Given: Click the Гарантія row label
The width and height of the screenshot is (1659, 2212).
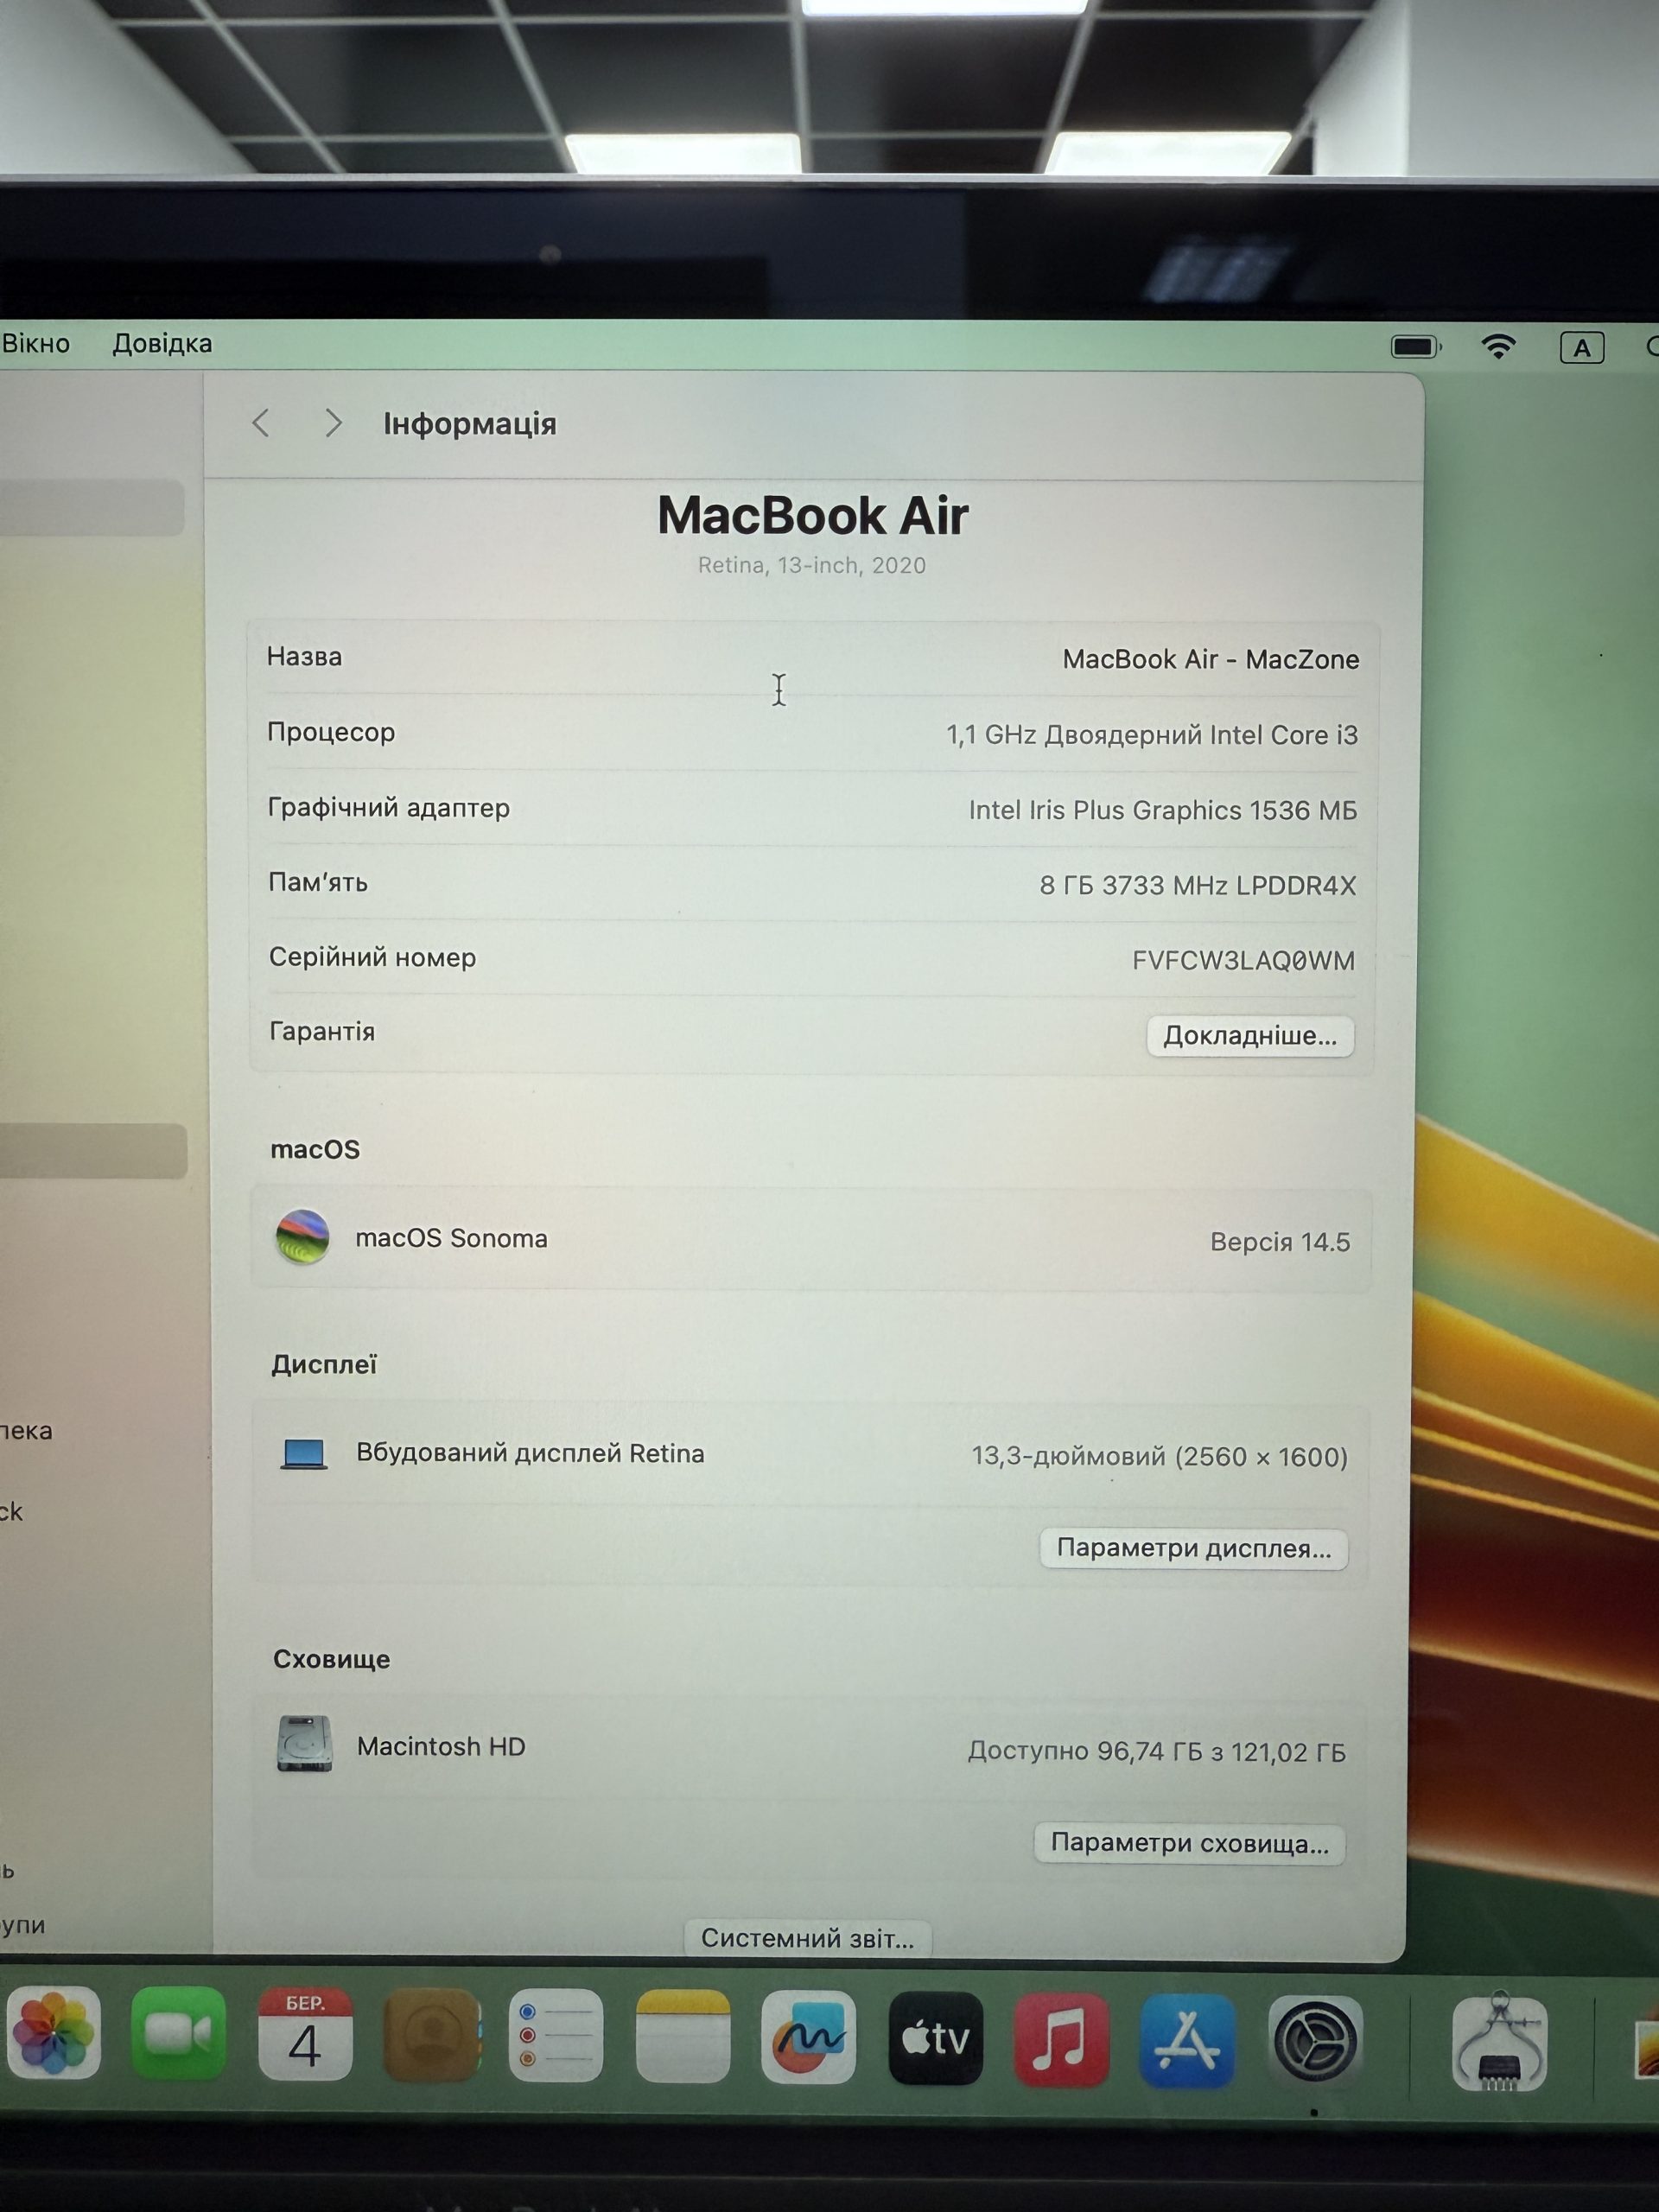Looking at the screenshot, I should [x=322, y=1032].
